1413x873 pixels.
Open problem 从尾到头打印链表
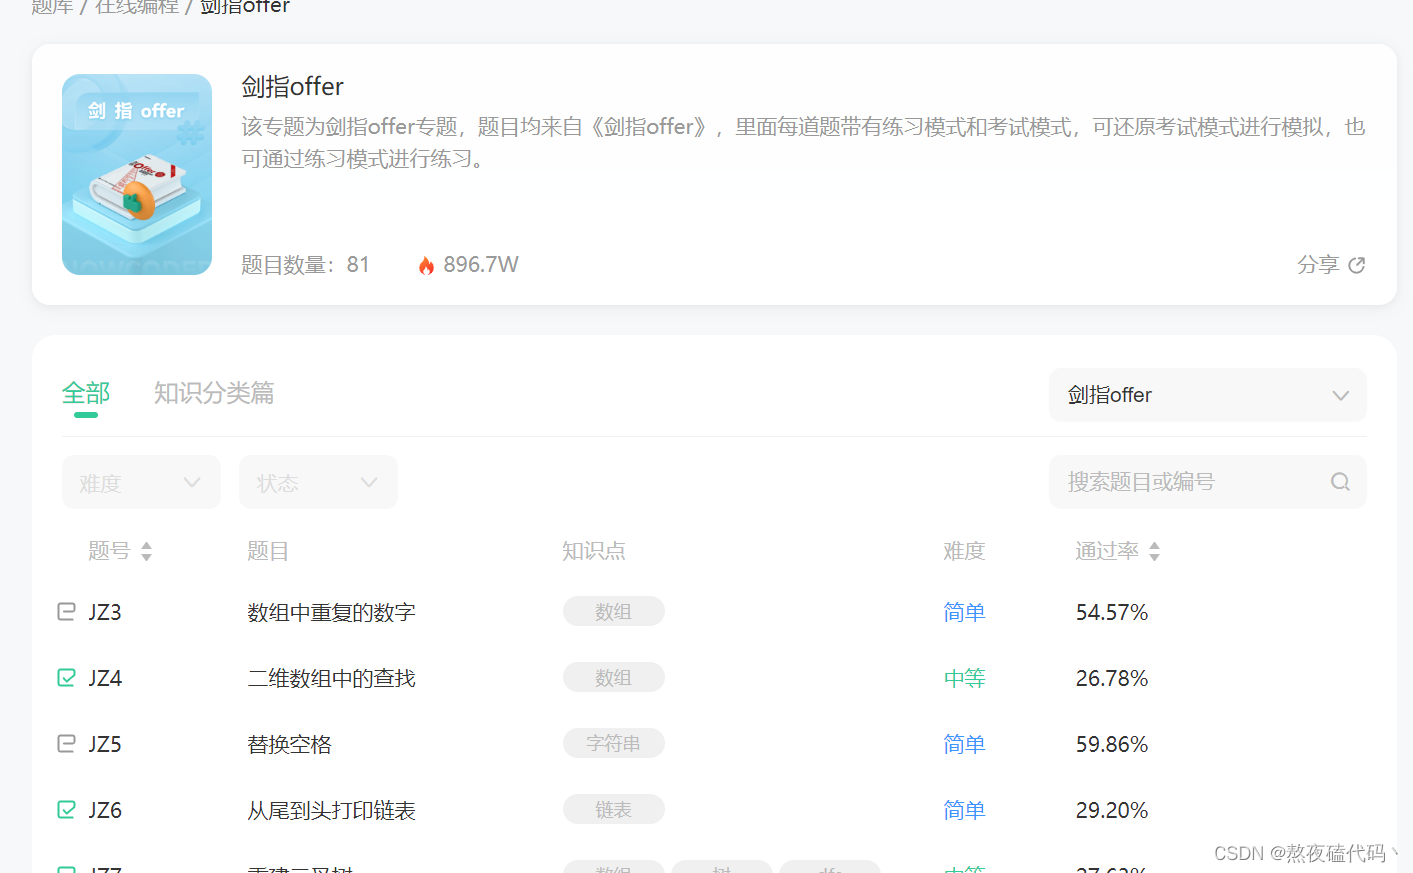[331, 810]
